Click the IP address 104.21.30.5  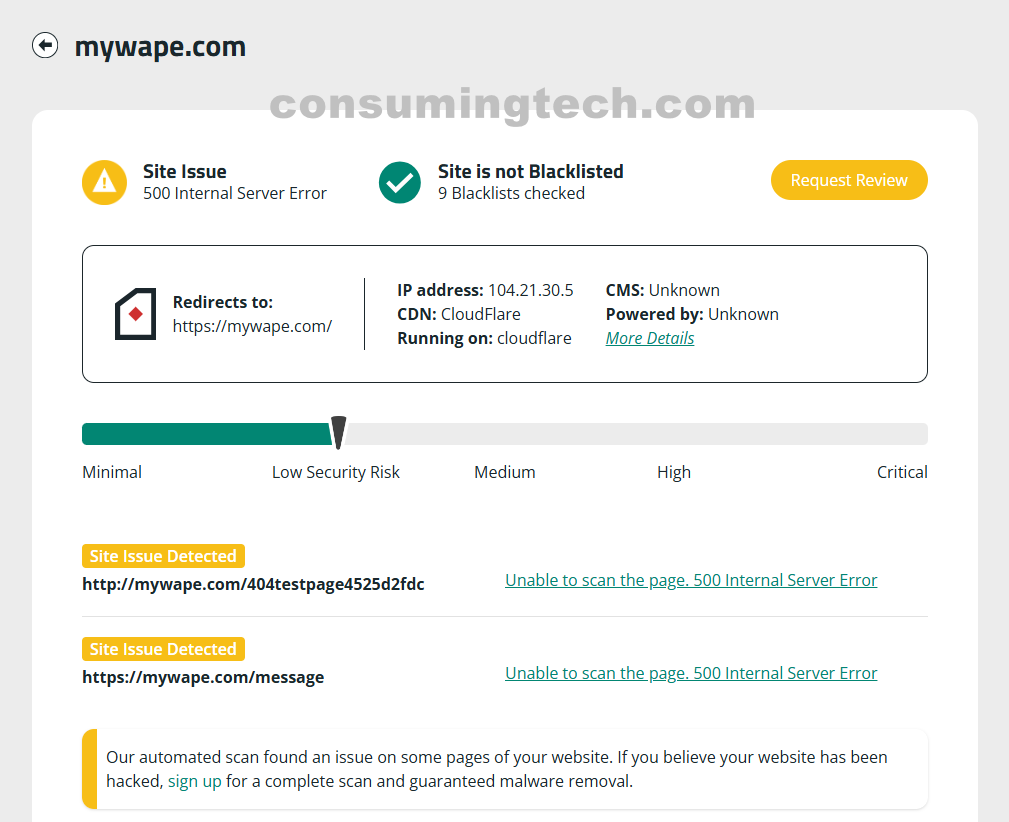click(530, 290)
